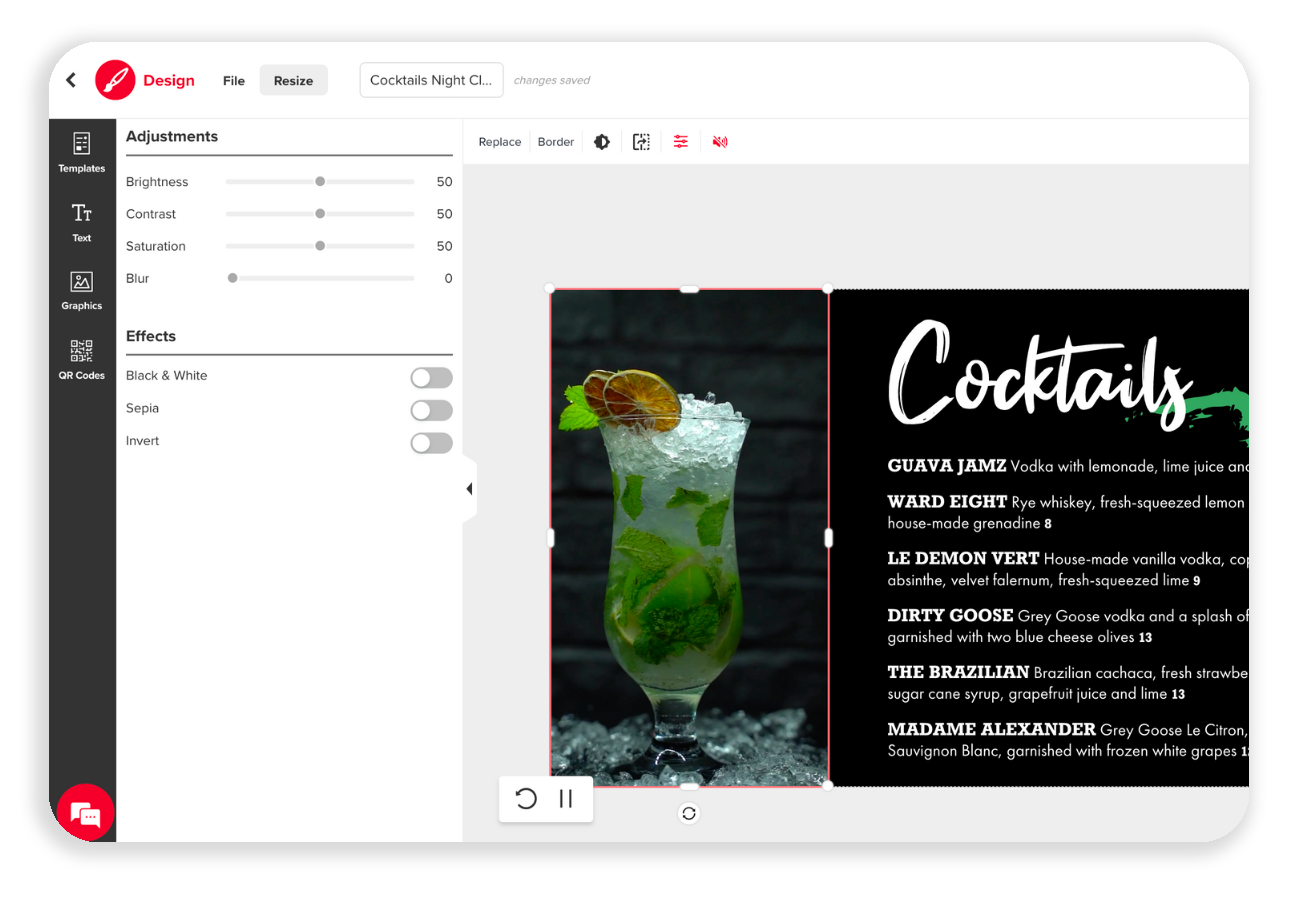
Task: Click the image's right-middle resize handle
Action: [828, 538]
